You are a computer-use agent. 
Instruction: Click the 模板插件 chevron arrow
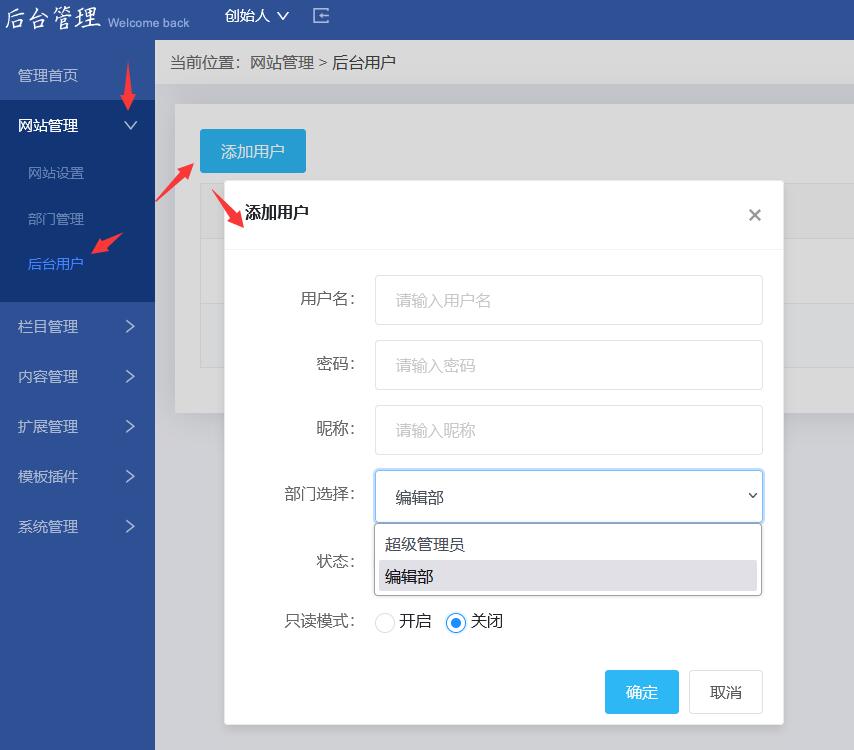[130, 477]
